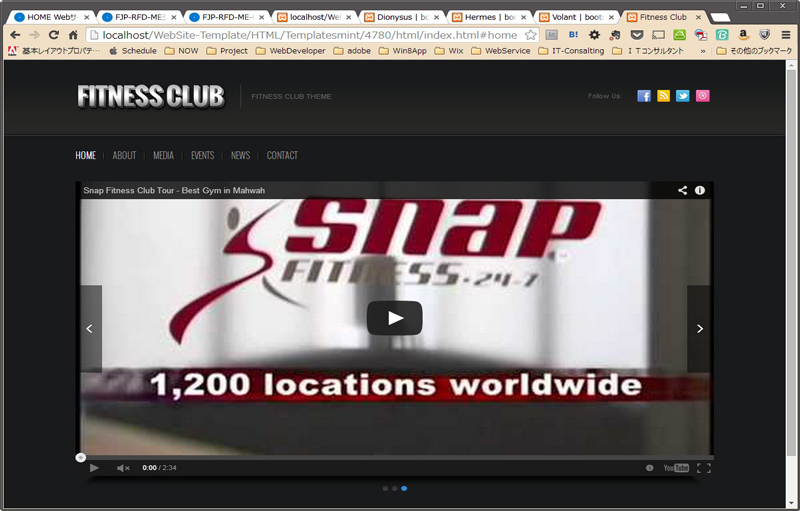This screenshot has width=800, height=511.
Task: Open the shield extension icon
Action: coord(764,35)
